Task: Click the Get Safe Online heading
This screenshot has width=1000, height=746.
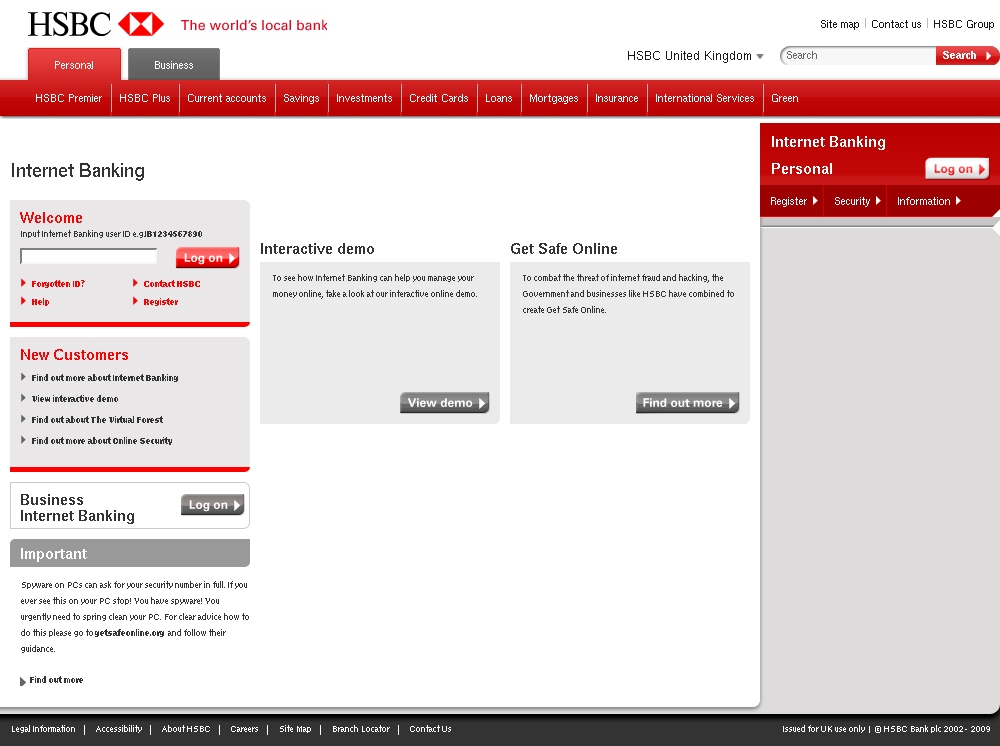Action: [x=564, y=249]
